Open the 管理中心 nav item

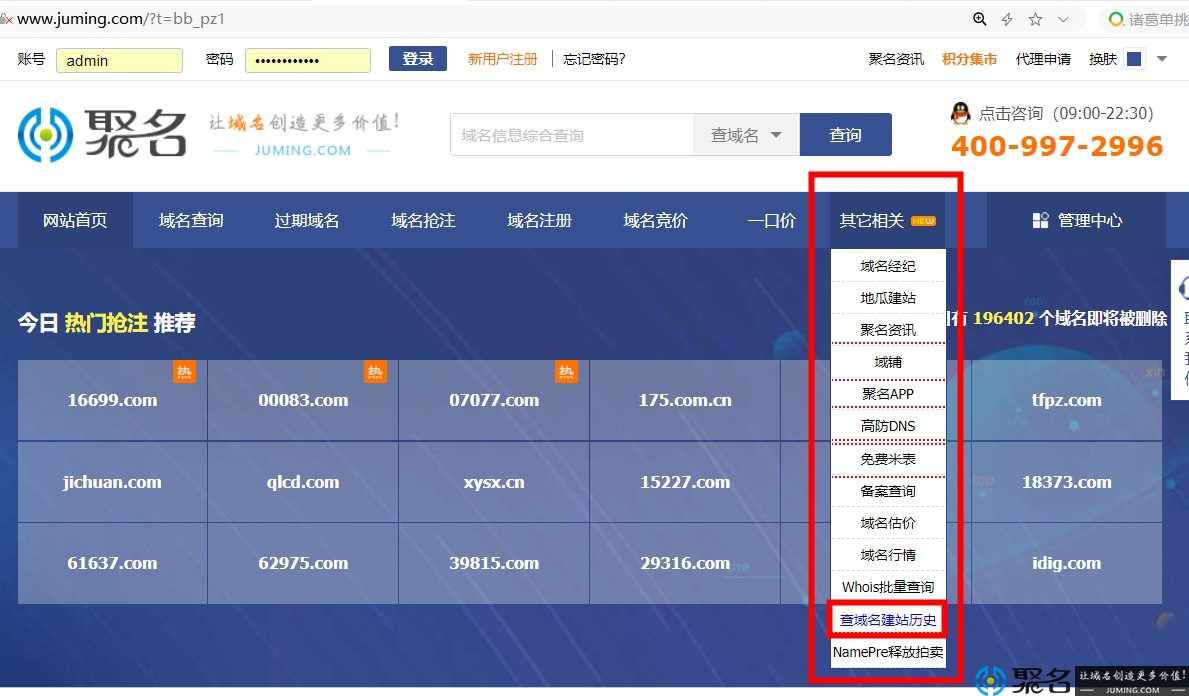1078,221
